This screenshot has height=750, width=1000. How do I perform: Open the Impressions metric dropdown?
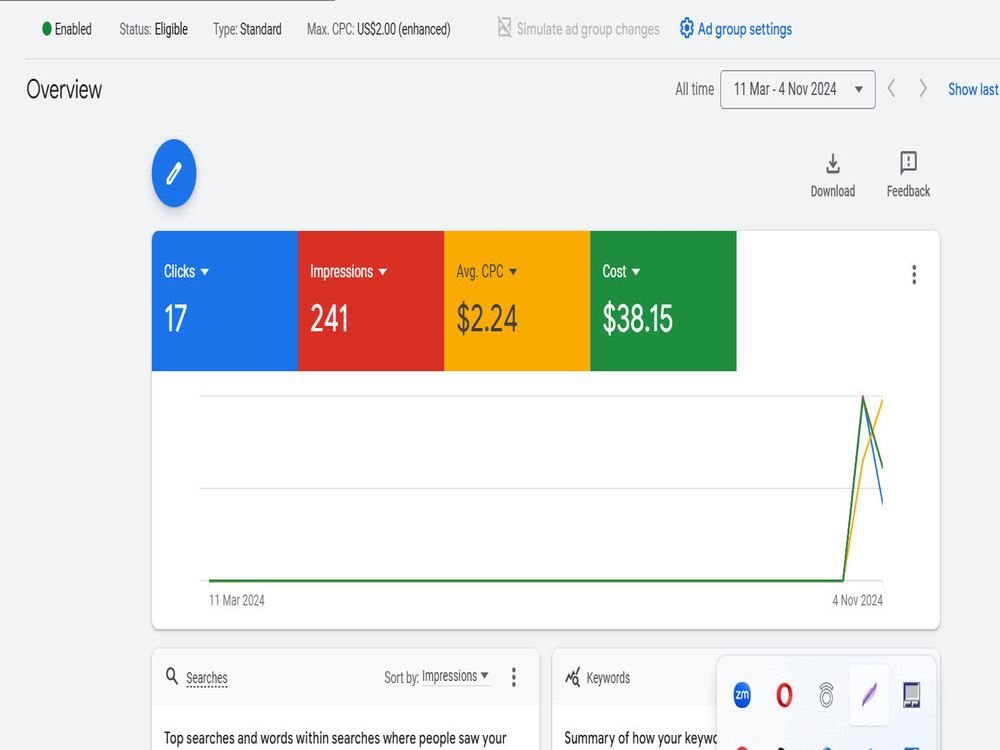[348, 271]
